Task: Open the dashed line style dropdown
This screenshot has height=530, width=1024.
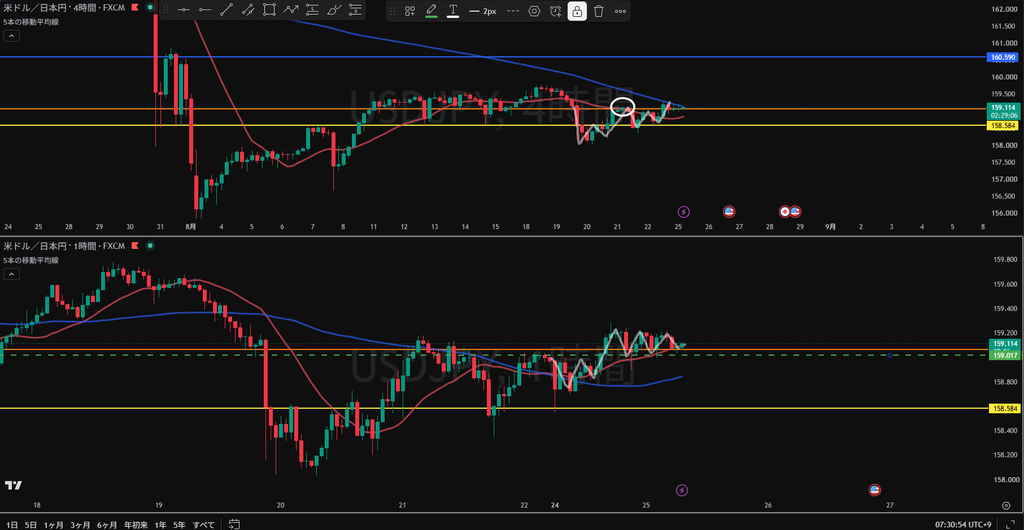Action: 513,11
